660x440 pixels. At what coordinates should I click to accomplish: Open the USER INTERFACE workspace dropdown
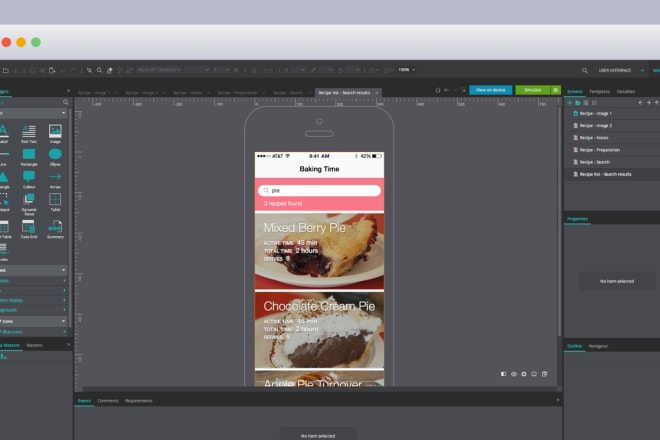click(621, 70)
